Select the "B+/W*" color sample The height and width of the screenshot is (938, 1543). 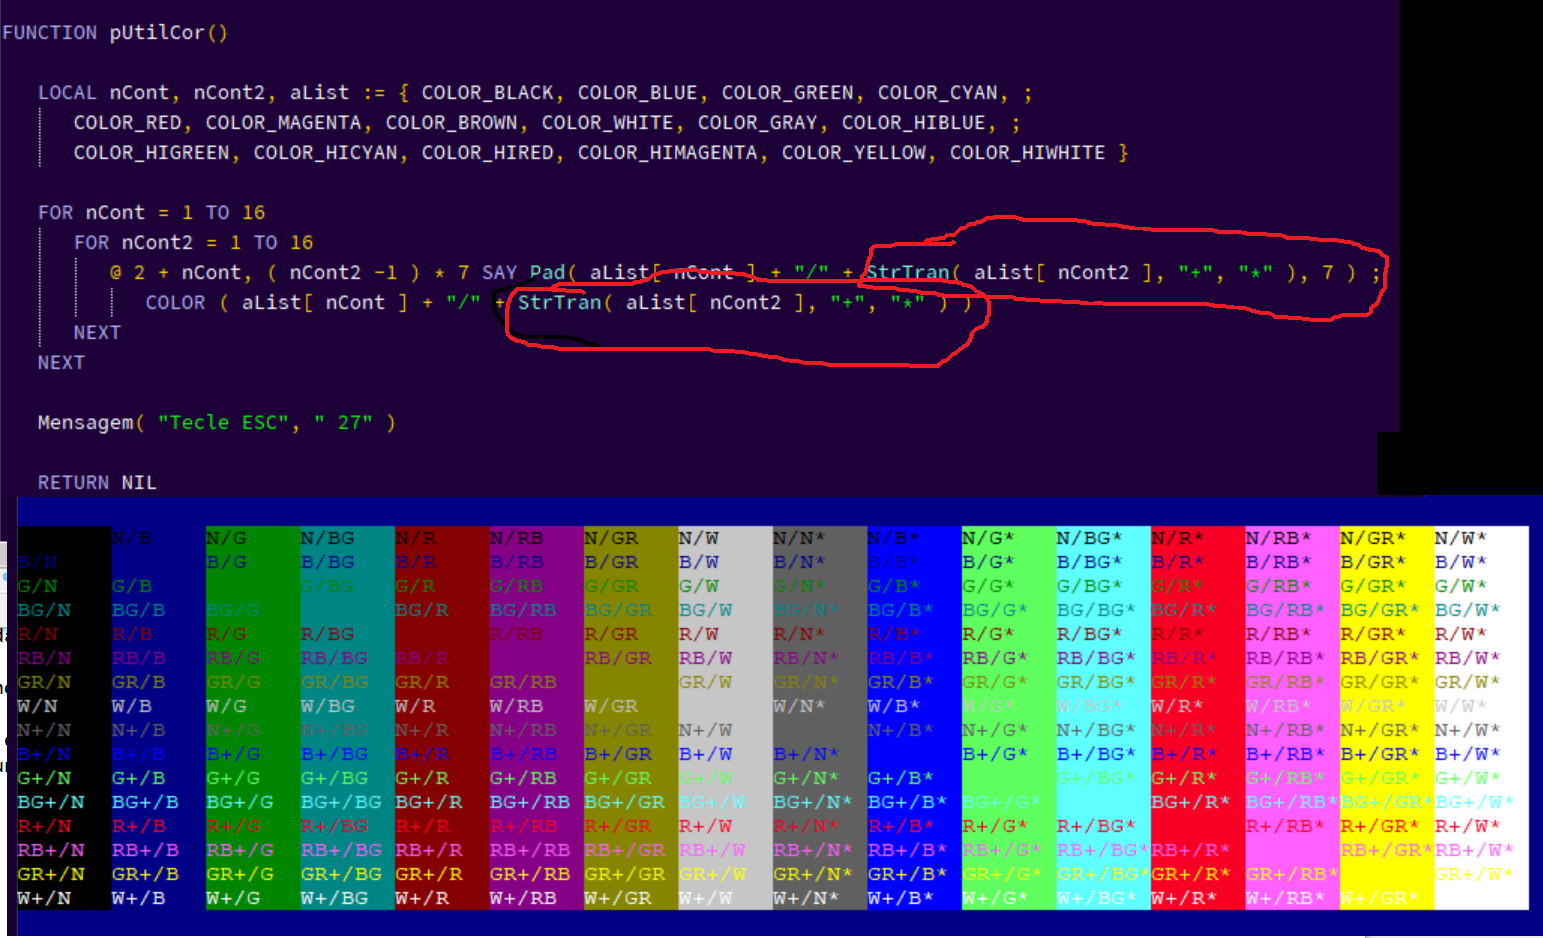[1468, 754]
